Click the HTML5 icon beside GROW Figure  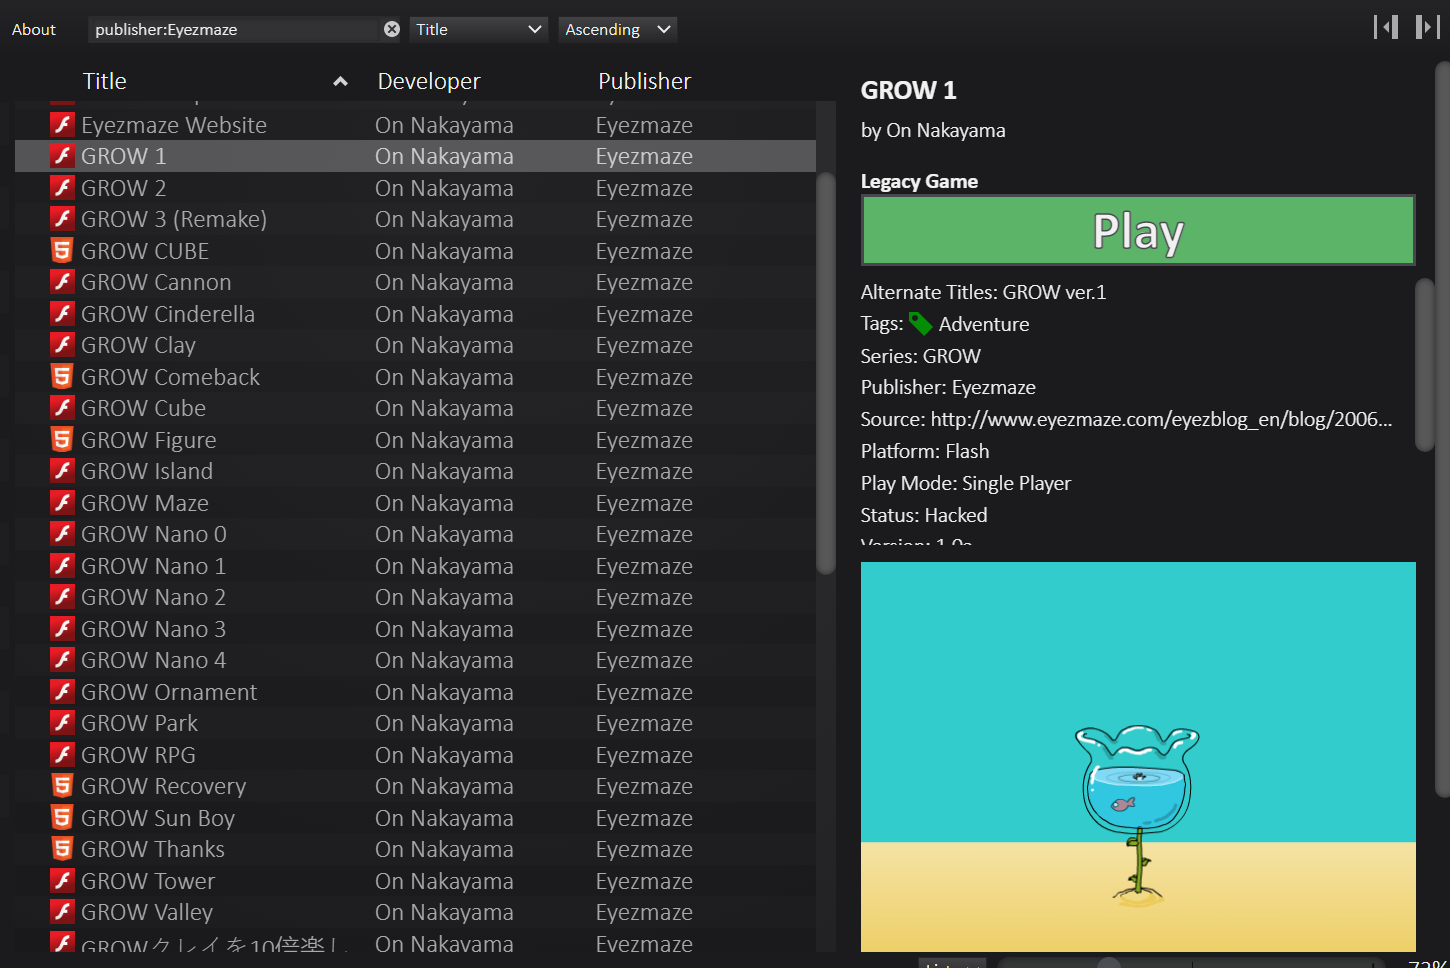[62, 440]
